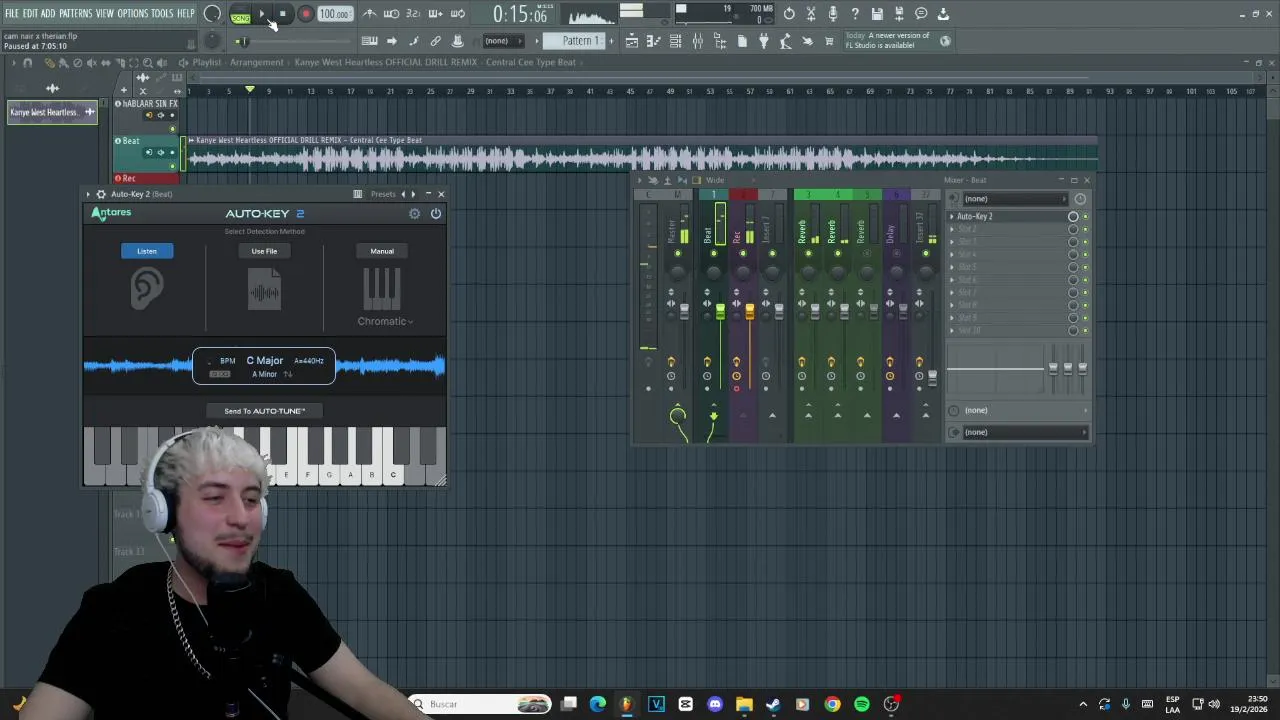The width and height of the screenshot is (1280, 720).
Task: Arm the Rec track recording button
Action: 737,389
